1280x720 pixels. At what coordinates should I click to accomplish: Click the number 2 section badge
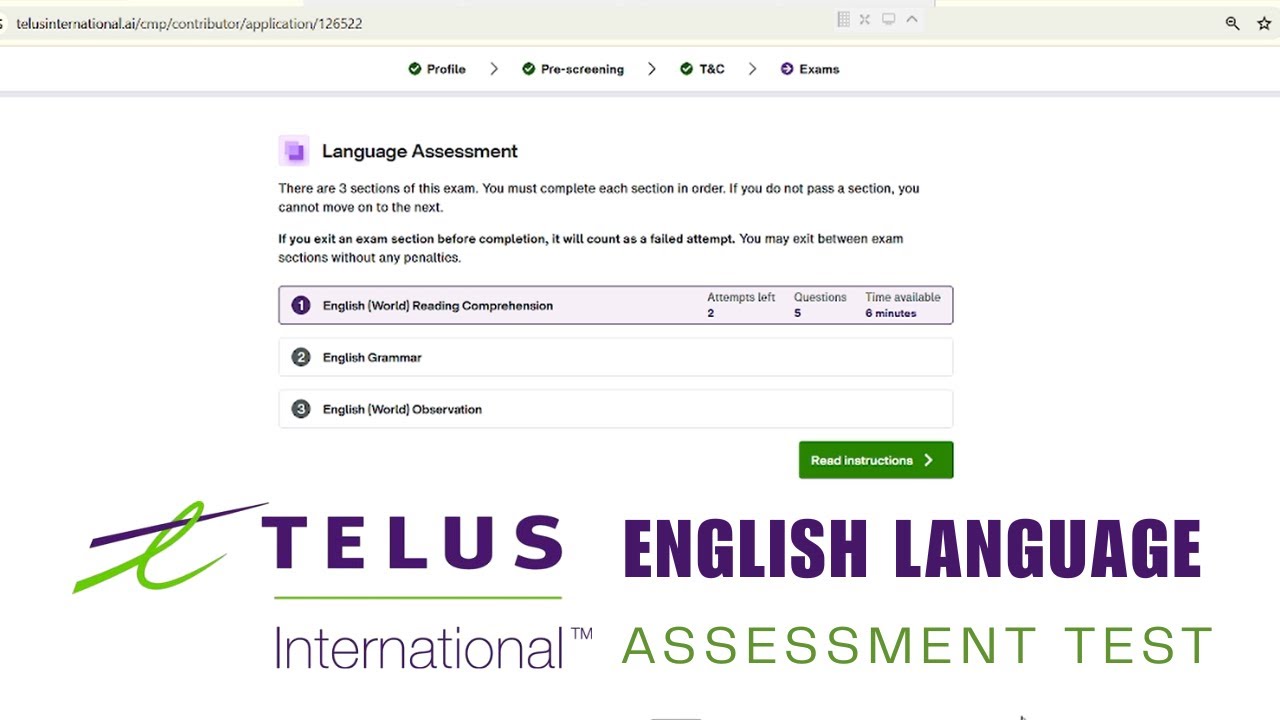coord(301,357)
